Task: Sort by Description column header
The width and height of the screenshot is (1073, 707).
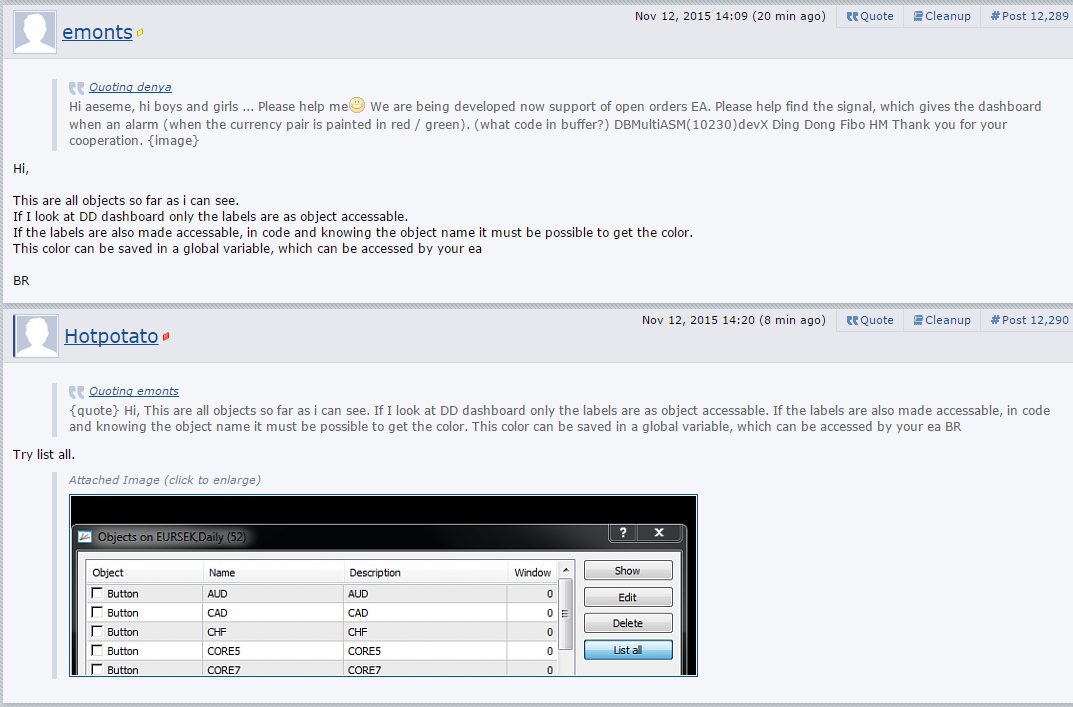Action: click(425, 572)
